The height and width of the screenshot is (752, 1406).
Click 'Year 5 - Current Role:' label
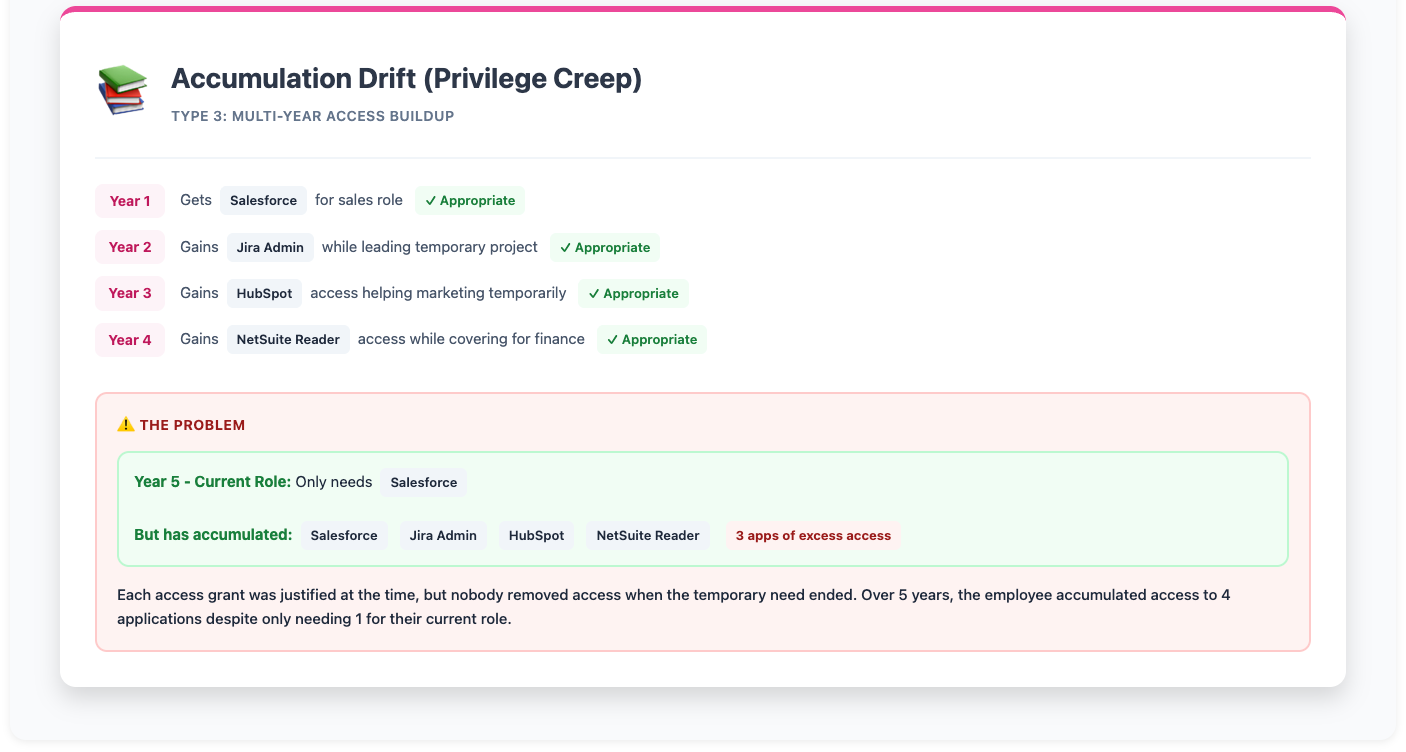click(212, 482)
